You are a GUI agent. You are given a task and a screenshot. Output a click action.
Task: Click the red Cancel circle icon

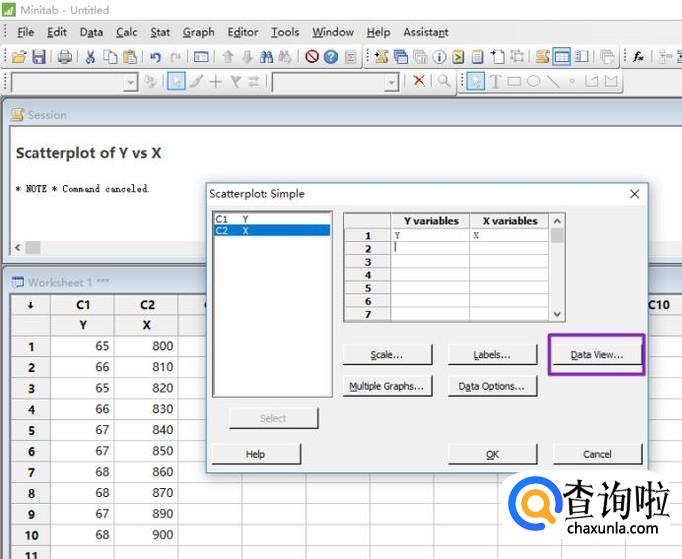[312, 57]
